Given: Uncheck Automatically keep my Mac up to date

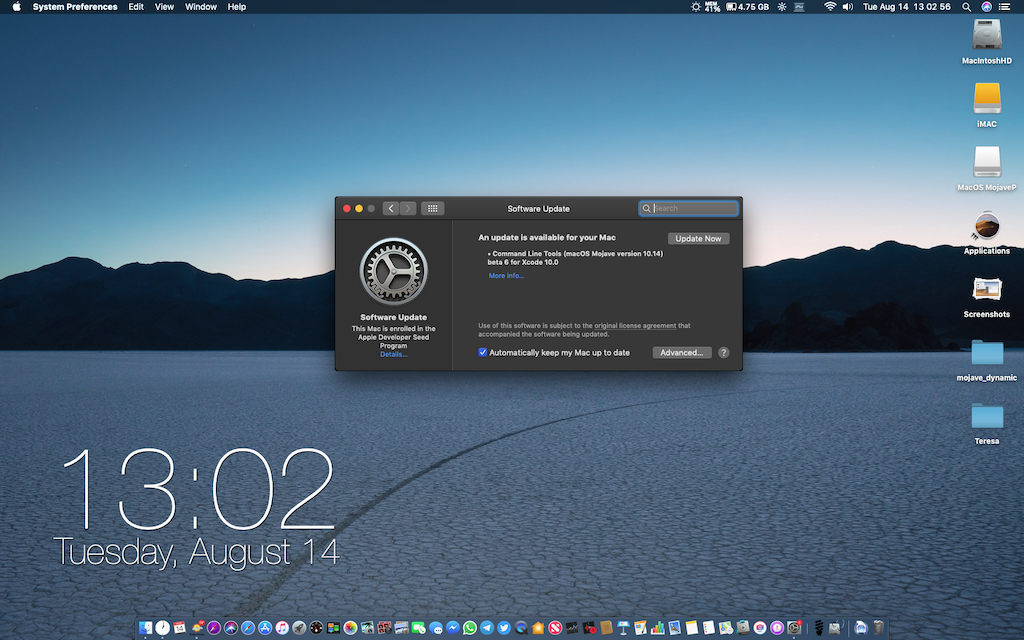Looking at the screenshot, I should point(483,353).
